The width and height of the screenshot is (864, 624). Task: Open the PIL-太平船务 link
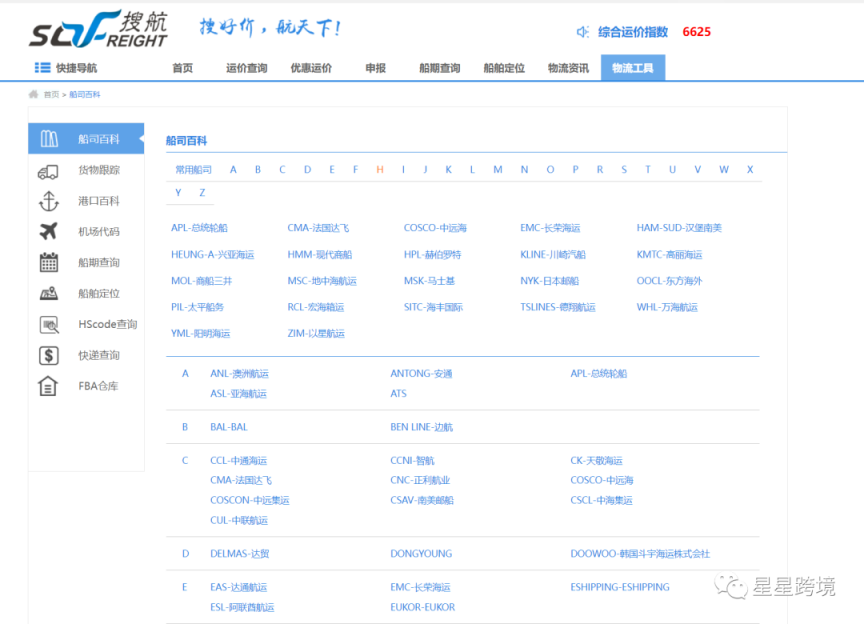pyautogui.click(x=197, y=307)
